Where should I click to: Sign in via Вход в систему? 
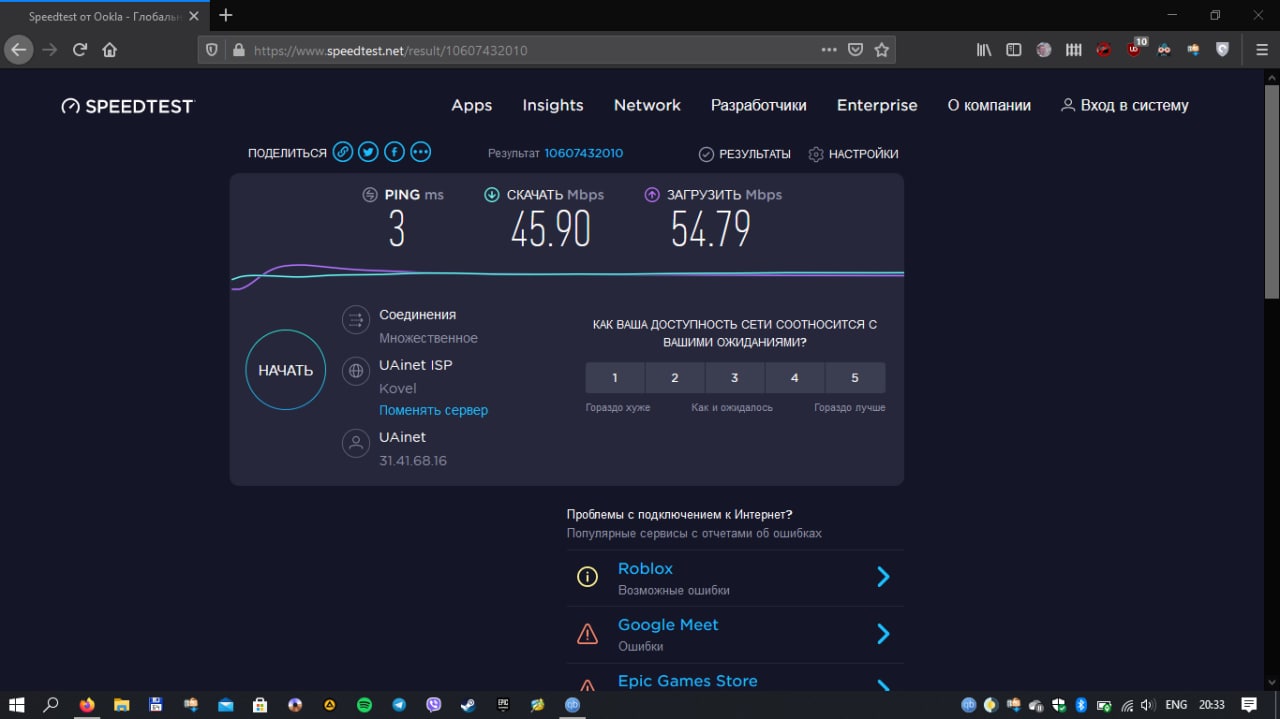tap(1125, 105)
